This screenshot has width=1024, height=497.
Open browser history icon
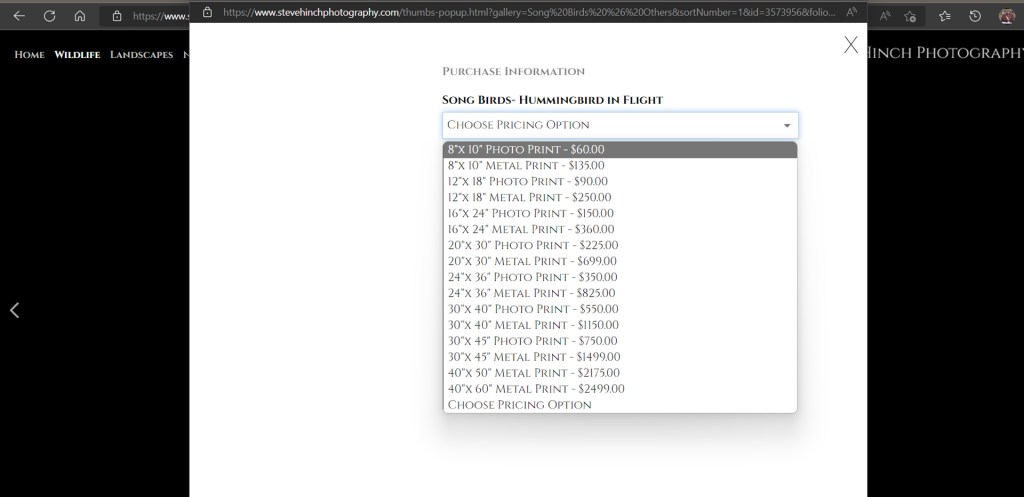pyautogui.click(x=975, y=16)
